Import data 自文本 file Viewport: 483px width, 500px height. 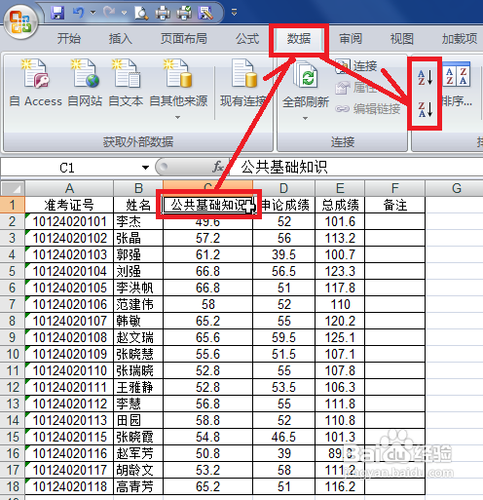pos(126,83)
